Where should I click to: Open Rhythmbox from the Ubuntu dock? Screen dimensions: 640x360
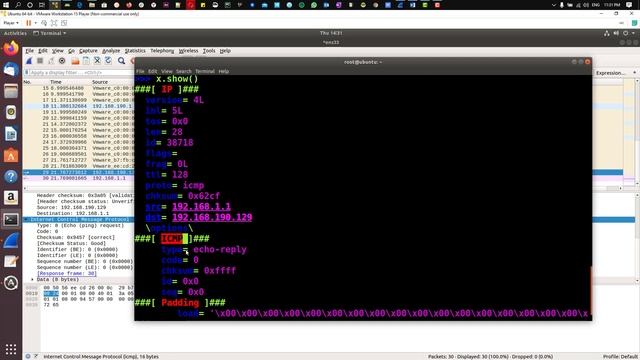point(11,112)
